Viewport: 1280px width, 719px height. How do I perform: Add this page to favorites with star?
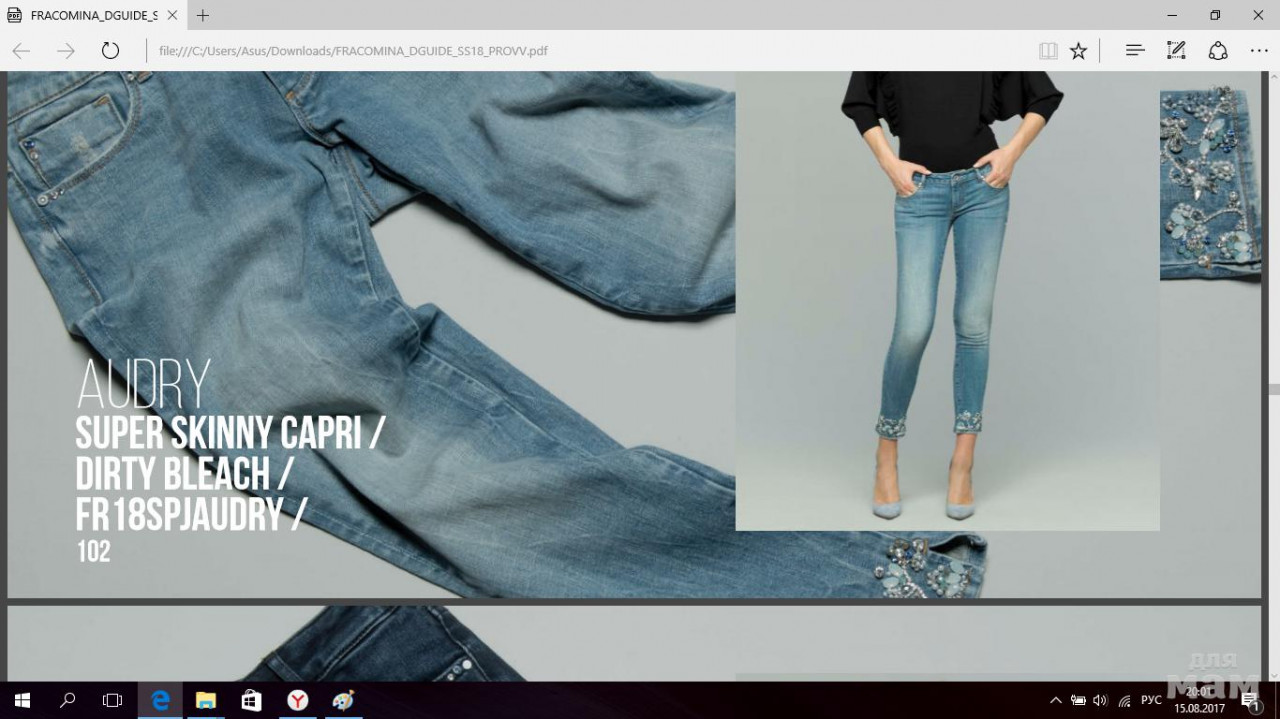click(1078, 51)
